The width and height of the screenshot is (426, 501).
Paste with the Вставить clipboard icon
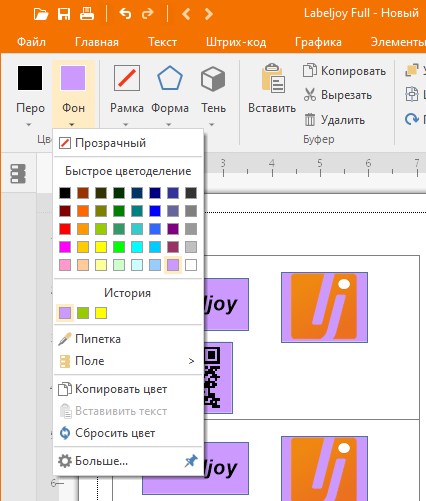[273, 79]
